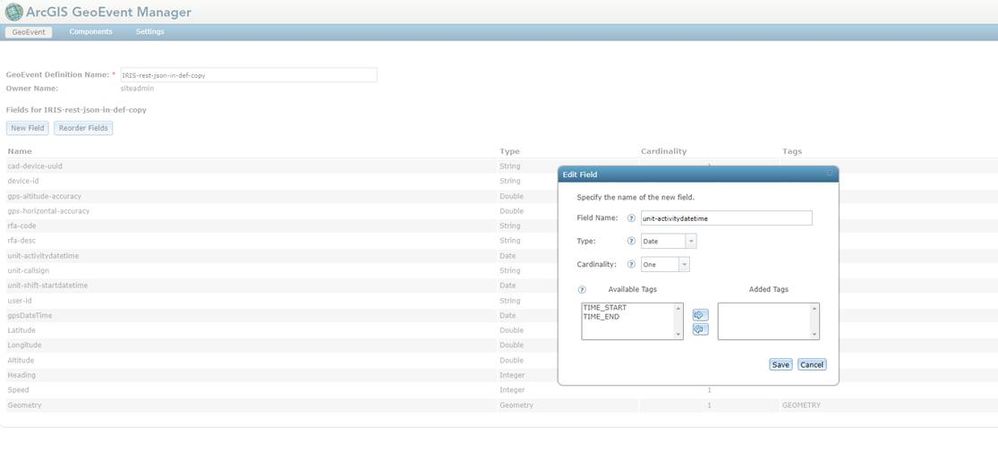This screenshot has height=469, width=998.
Task: Click the Field Name input box
Action: tap(726, 218)
